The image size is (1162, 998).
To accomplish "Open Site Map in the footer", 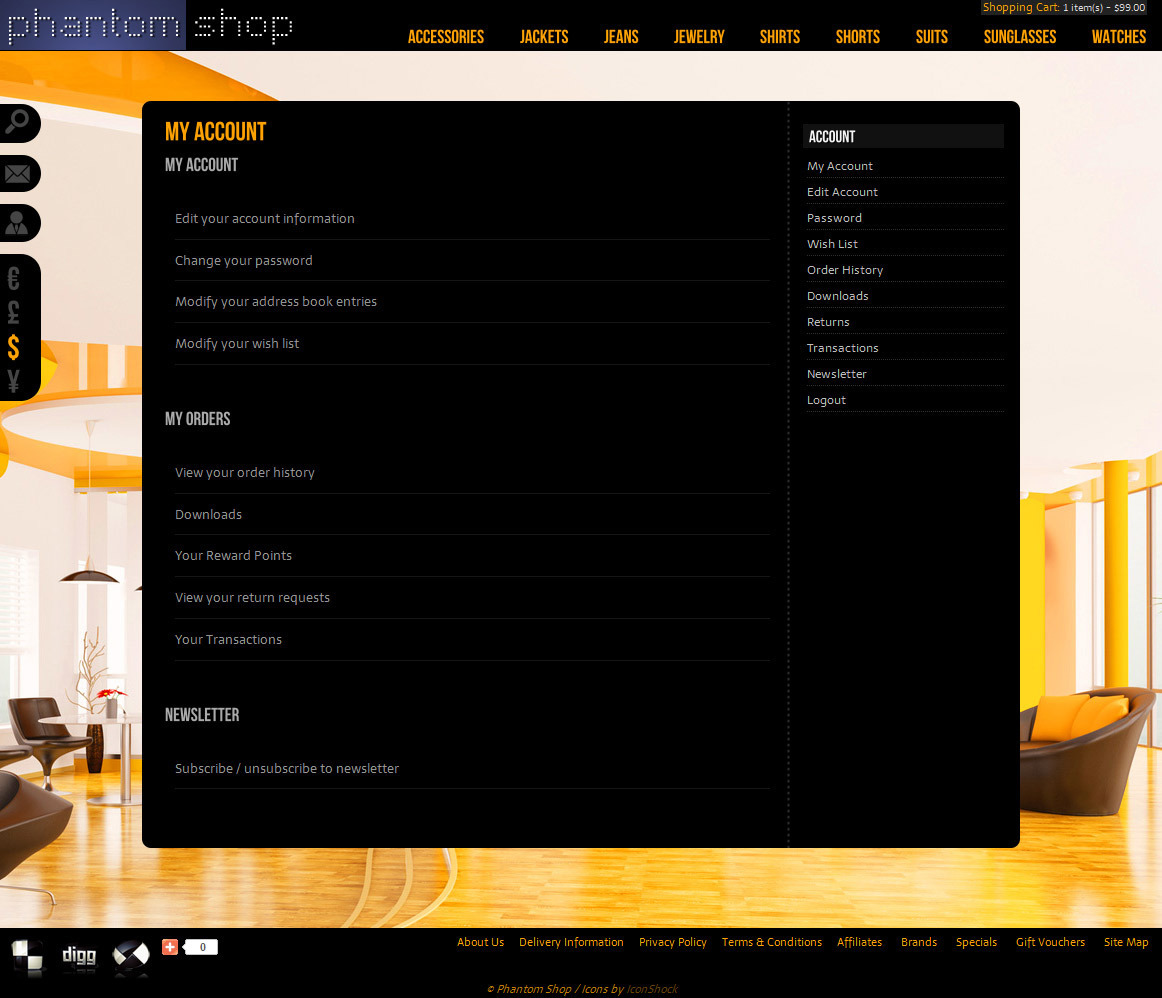I will coord(1126,942).
